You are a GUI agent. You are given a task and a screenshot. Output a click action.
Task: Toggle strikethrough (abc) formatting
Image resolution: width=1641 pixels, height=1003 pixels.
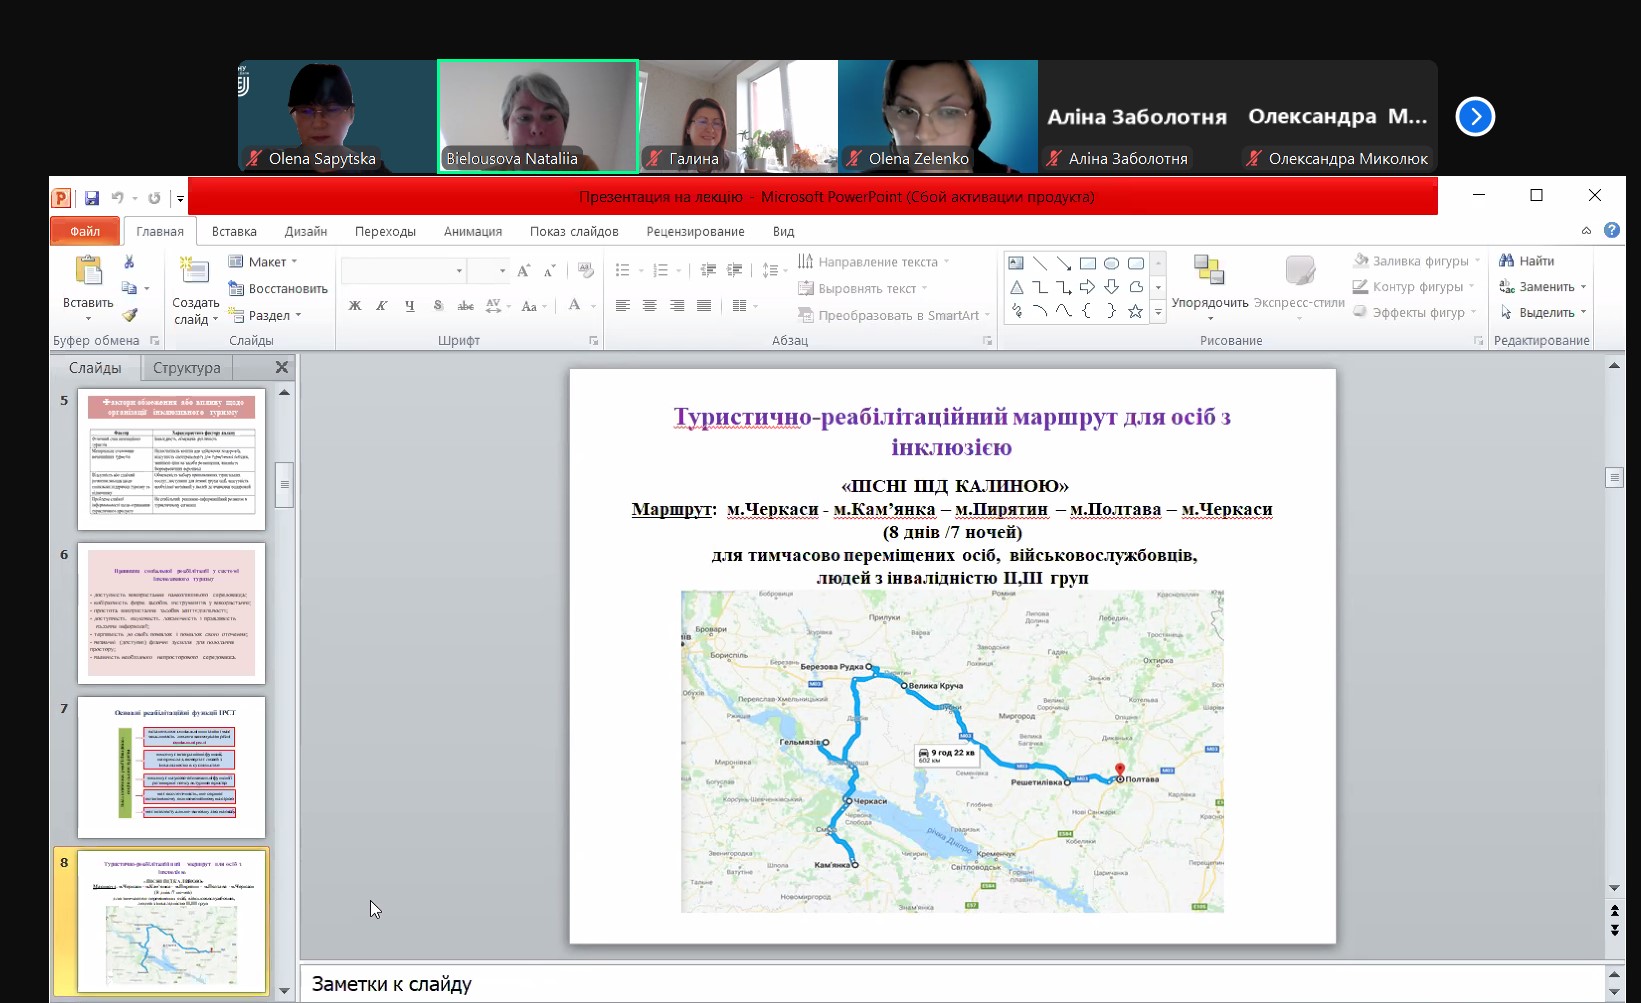point(465,306)
